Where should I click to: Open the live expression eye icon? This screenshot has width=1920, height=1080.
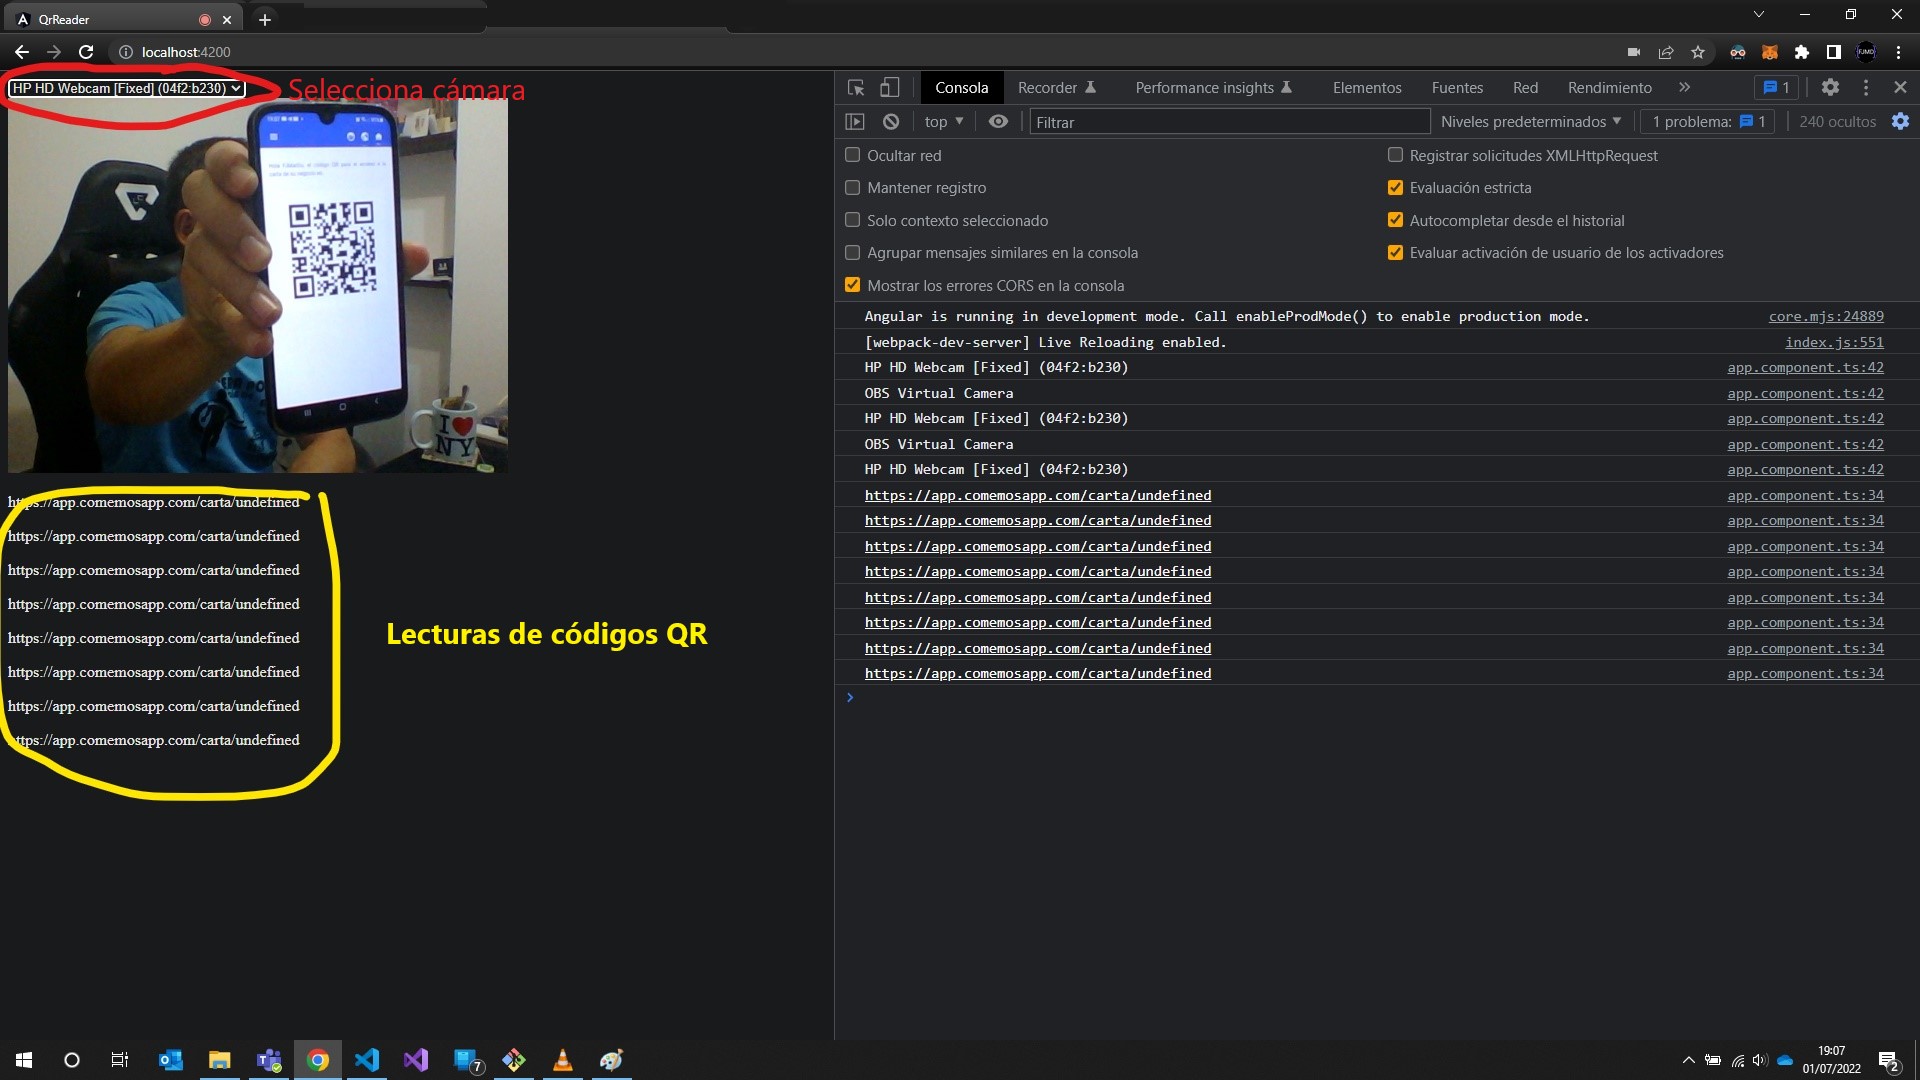click(x=998, y=121)
